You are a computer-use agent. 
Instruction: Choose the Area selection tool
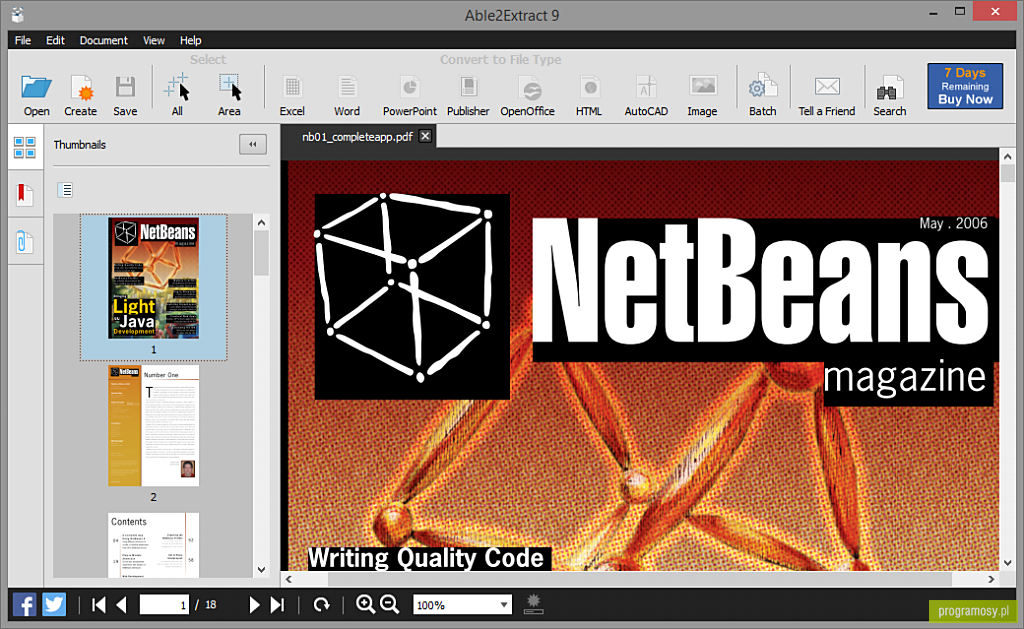229,87
